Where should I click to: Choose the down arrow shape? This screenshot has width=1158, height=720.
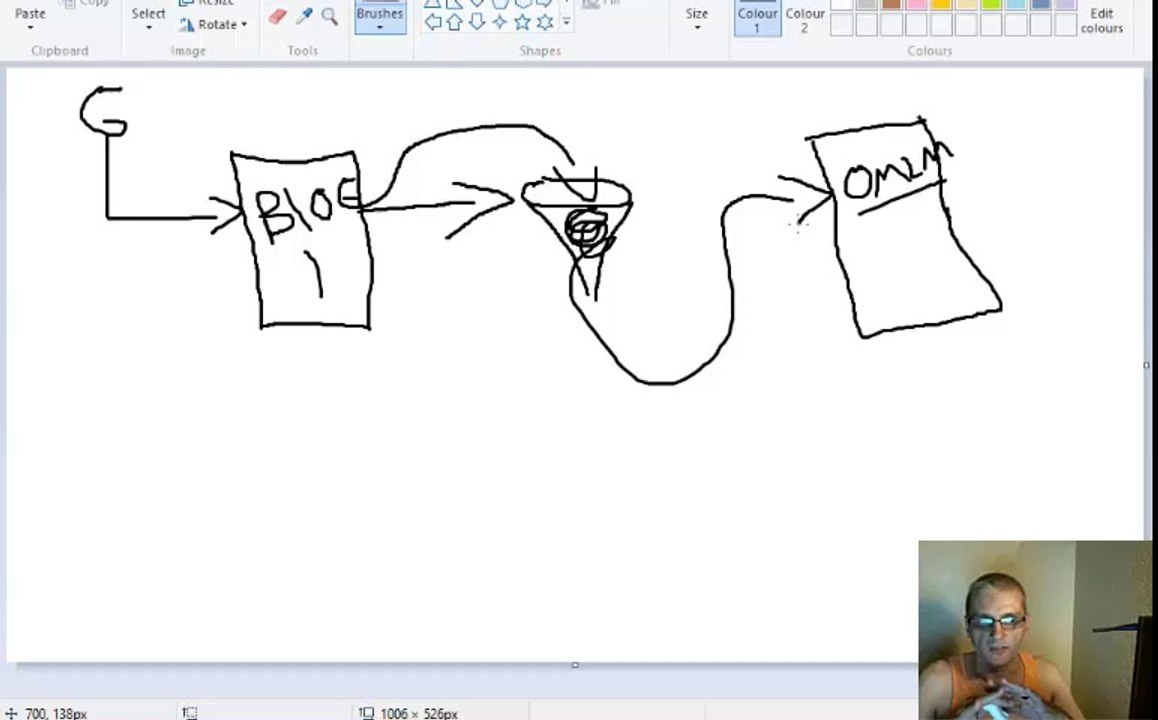(477, 22)
